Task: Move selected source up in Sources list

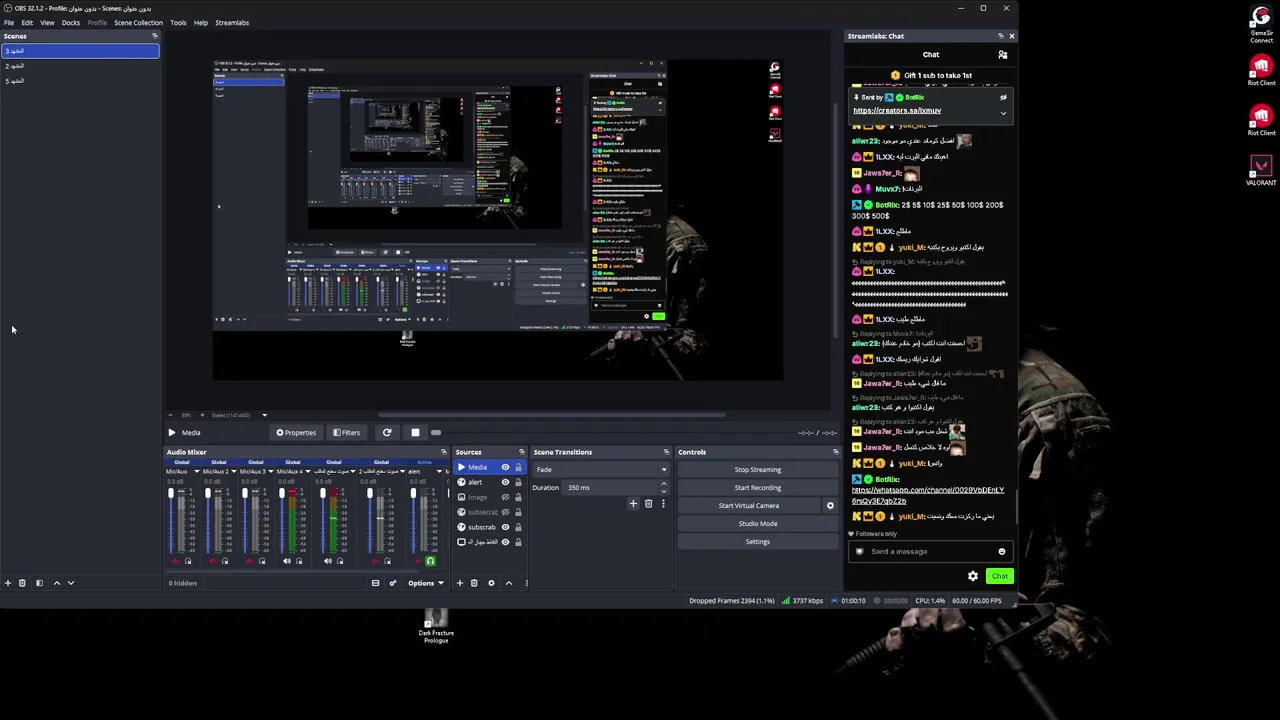Action: pos(508,583)
